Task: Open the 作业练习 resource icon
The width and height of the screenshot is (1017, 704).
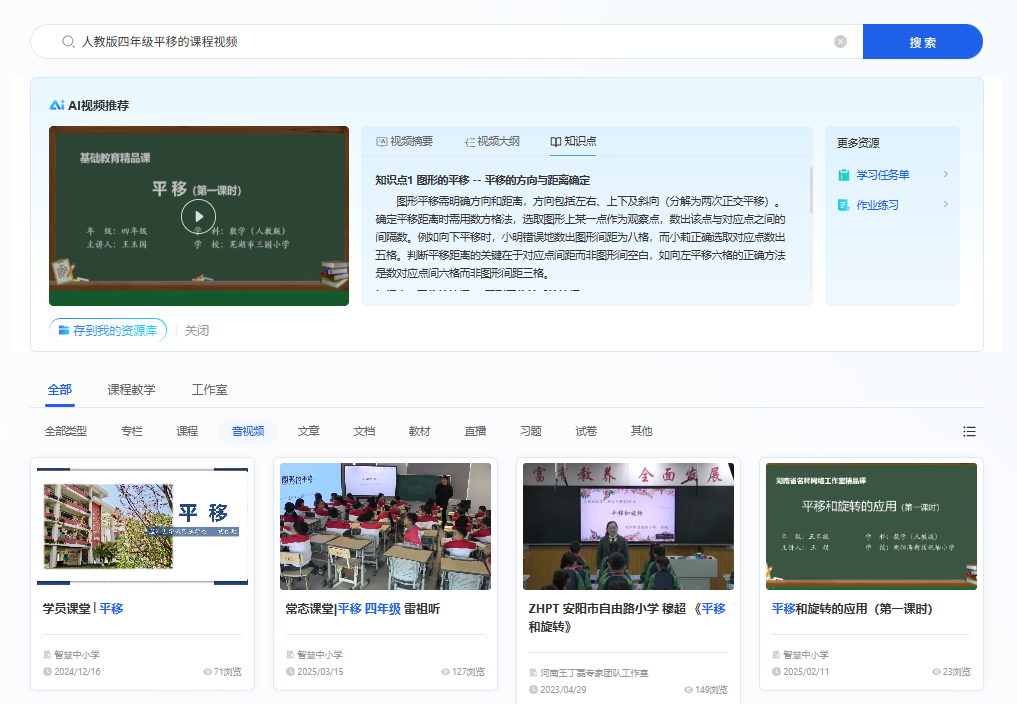Action: (x=843, y=203)
